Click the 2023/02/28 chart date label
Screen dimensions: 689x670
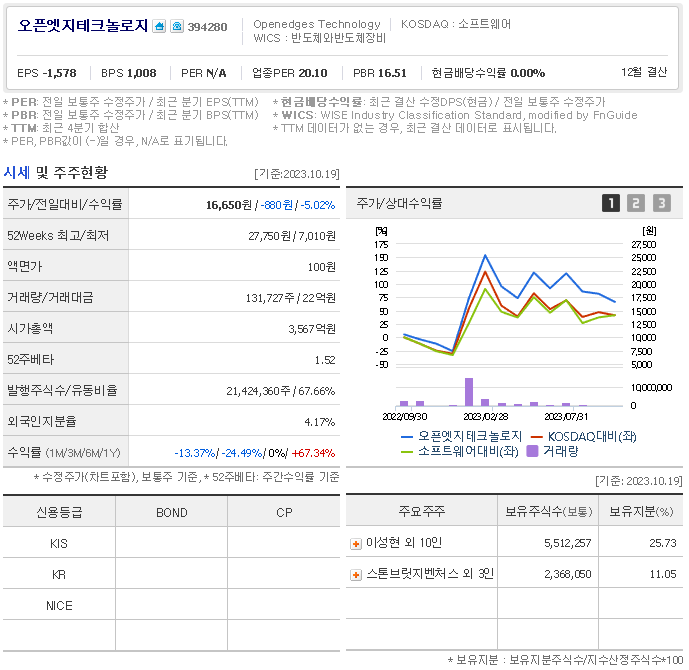click(486, 416)
